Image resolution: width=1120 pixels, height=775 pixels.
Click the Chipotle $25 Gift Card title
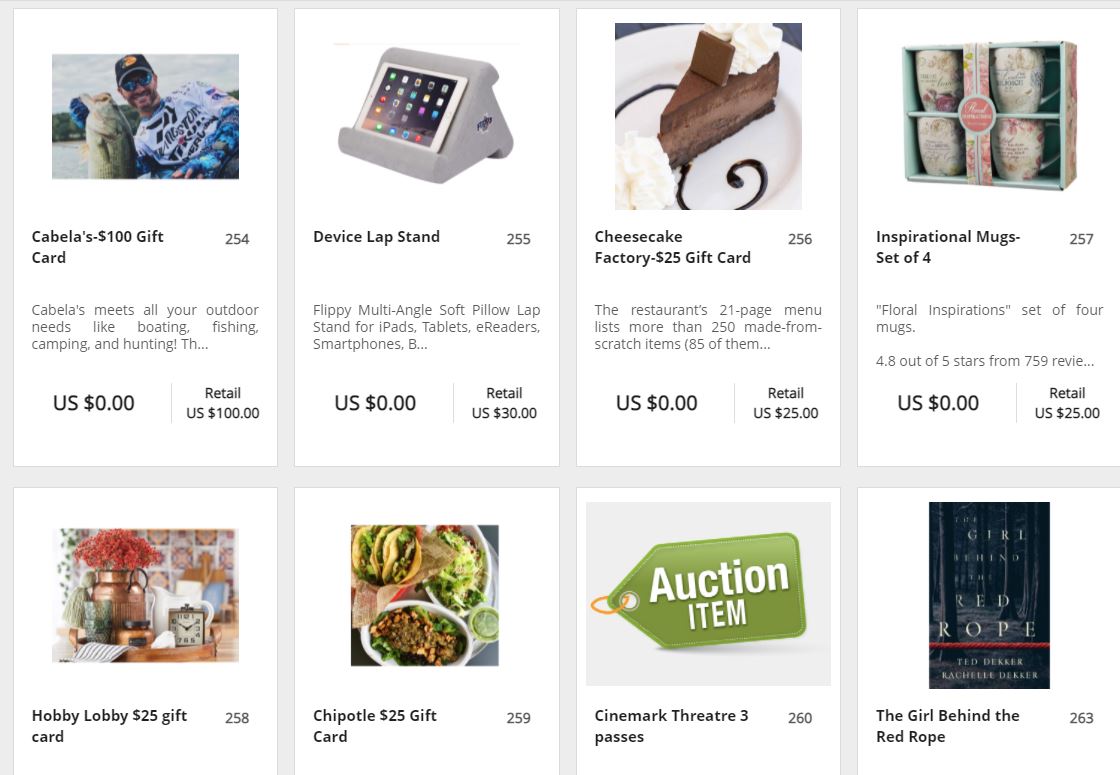click(x=374, y=726)
